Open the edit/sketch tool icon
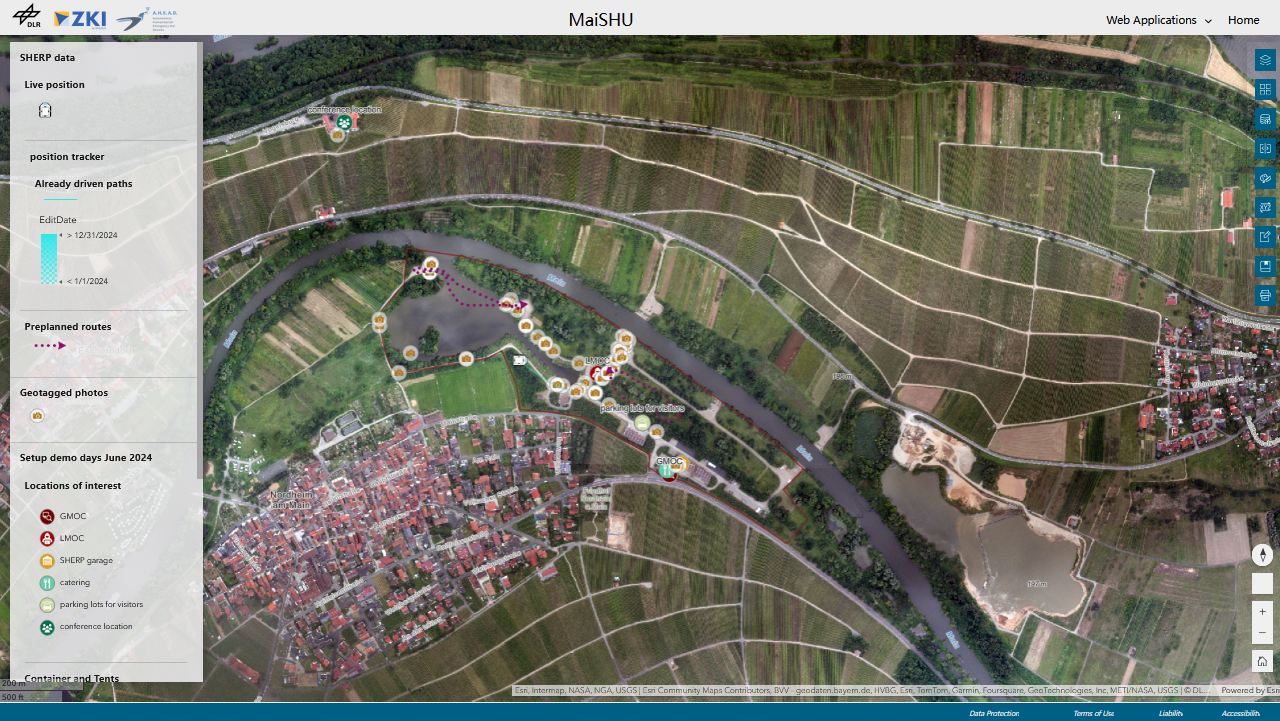This screenshot has height=721, width=1280. point(1265,237)
